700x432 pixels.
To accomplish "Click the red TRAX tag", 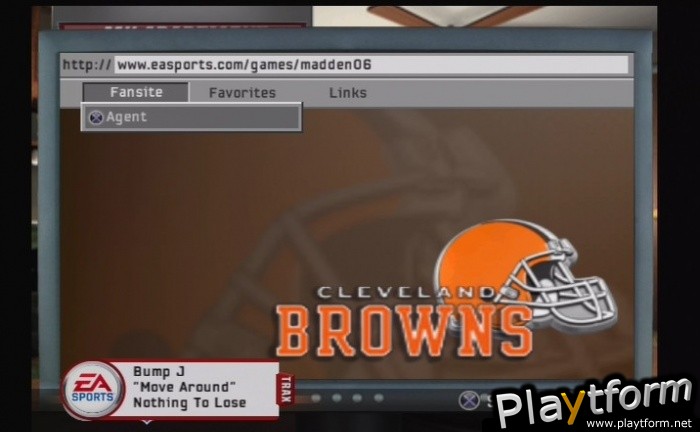I will [x=286, y=390].
